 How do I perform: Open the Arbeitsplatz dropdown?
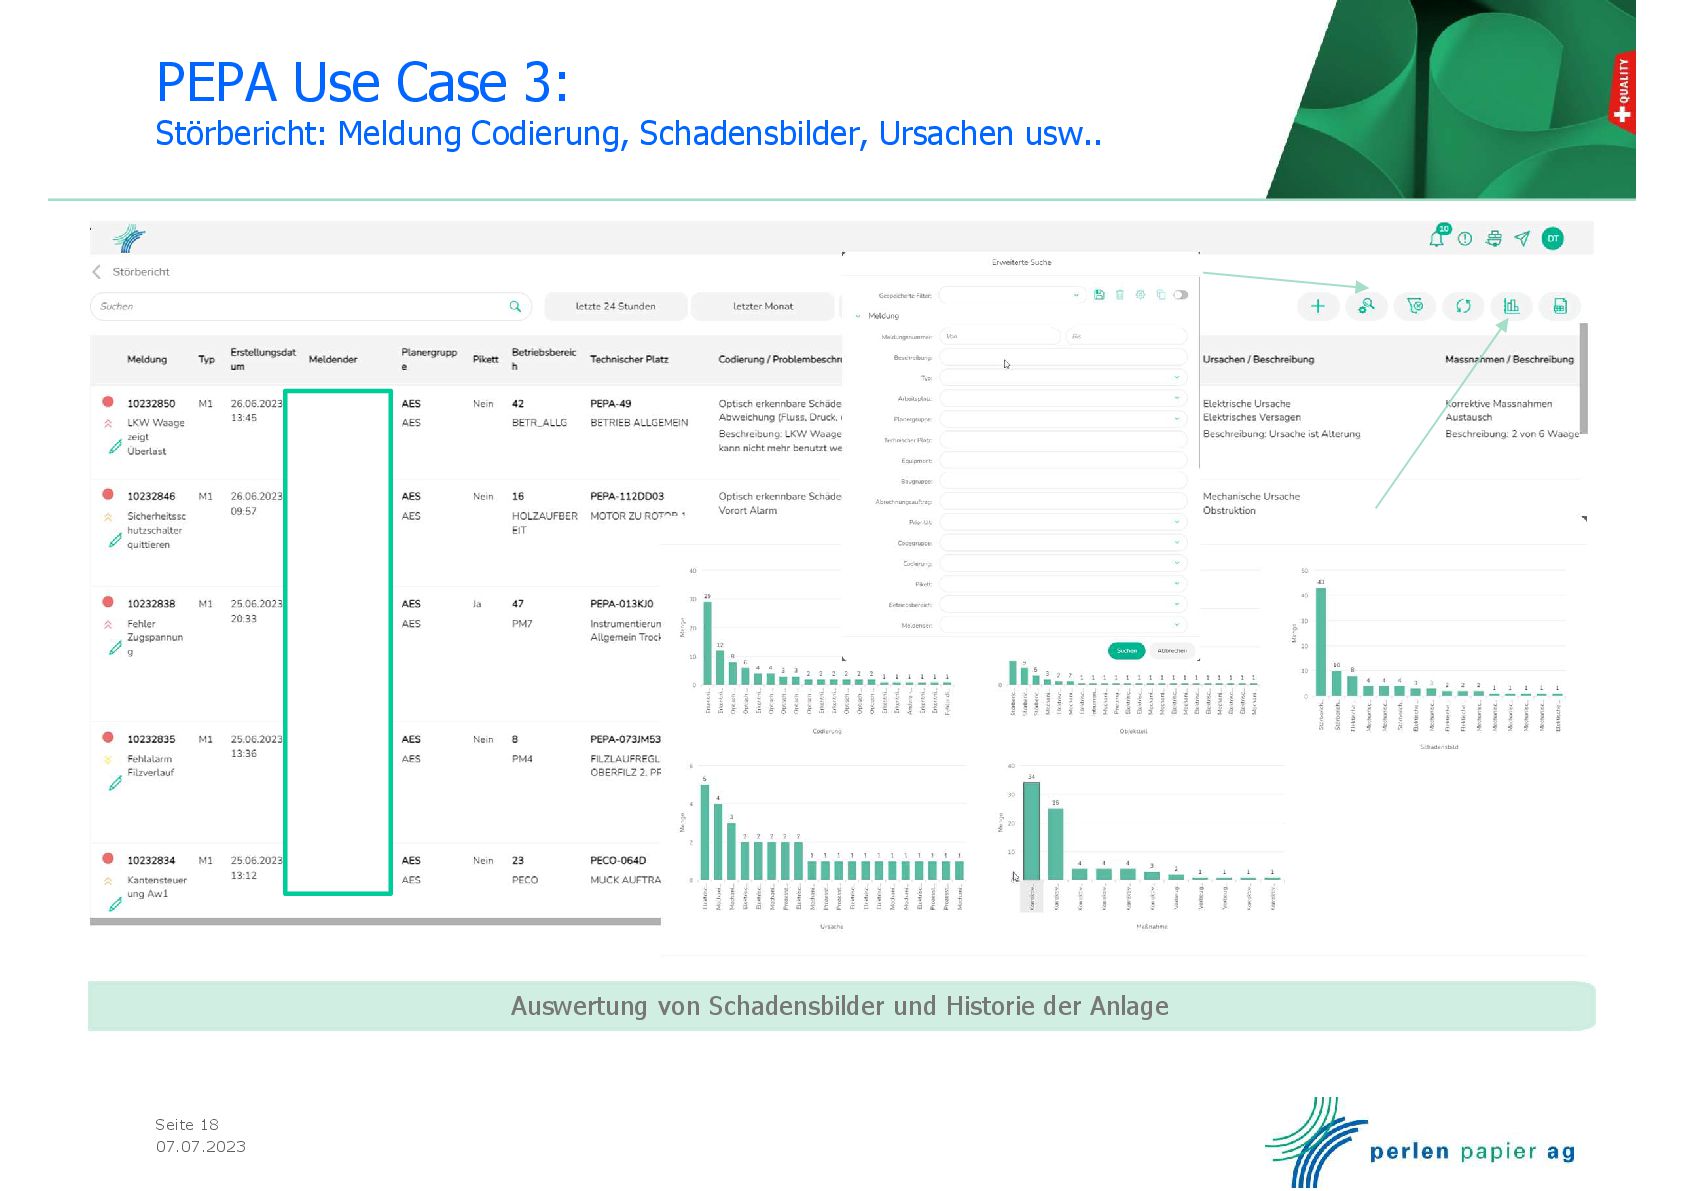[1062, 398]
